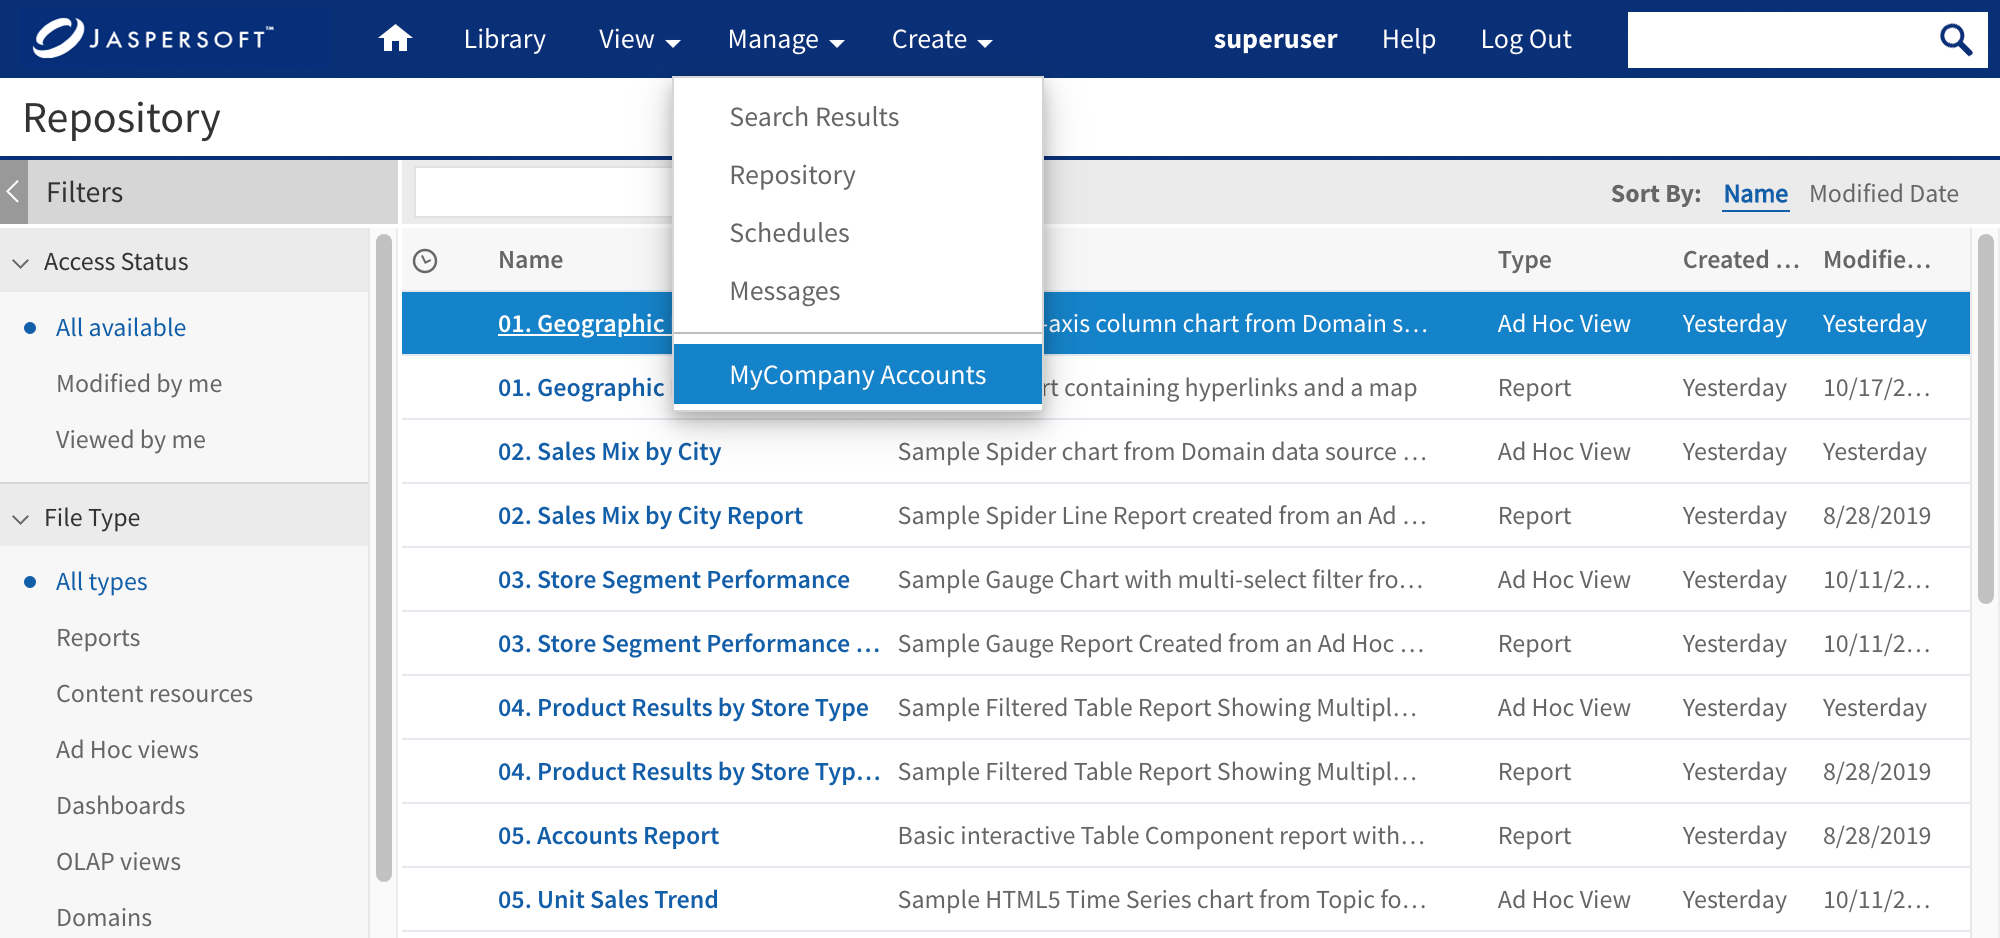Screen dimensions: 2000x938
Task: Select the All available filter
Action: click(121, 327)
